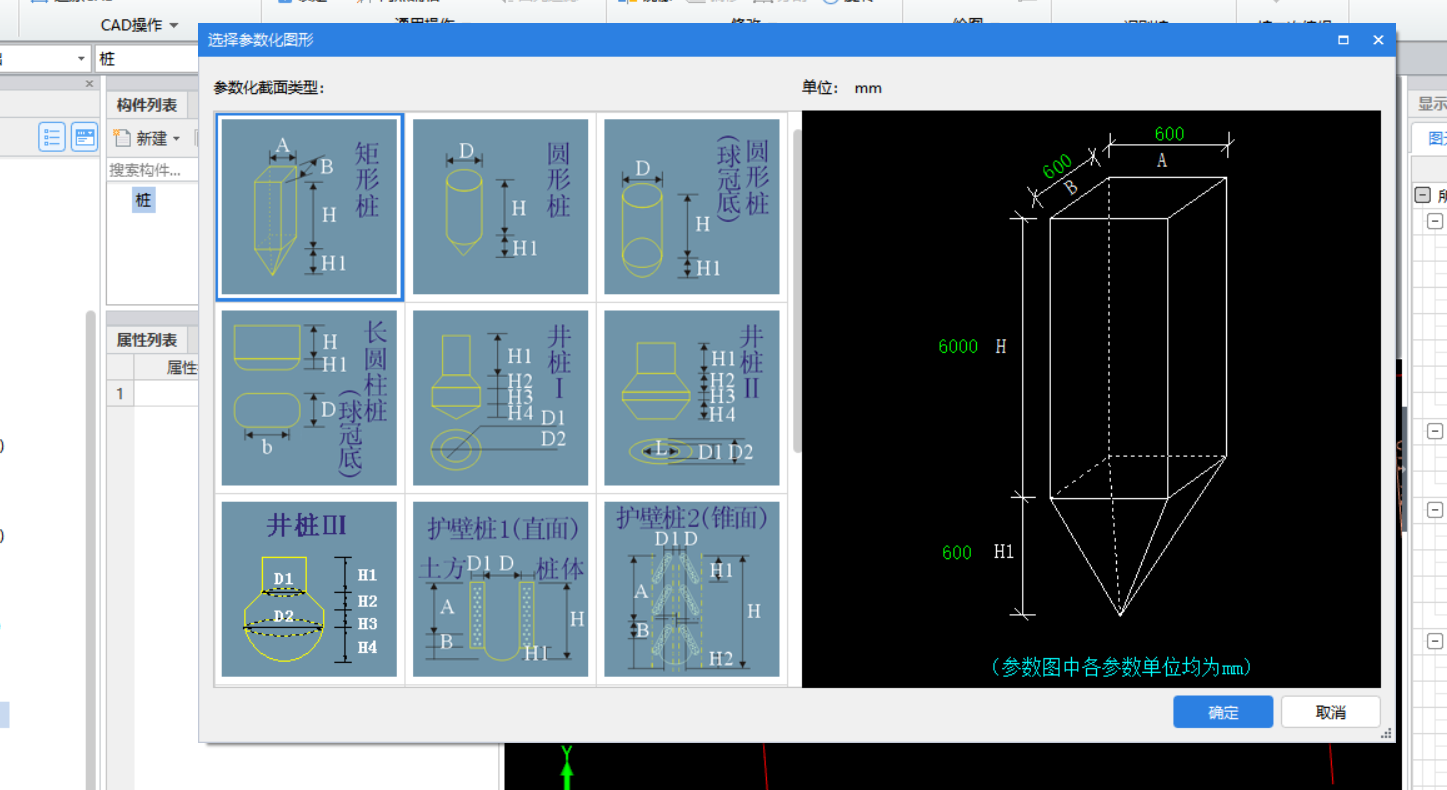Close the left navigation panel with x
The height and width of the screenshot is (790, 1447).
[x=89, y=84]
